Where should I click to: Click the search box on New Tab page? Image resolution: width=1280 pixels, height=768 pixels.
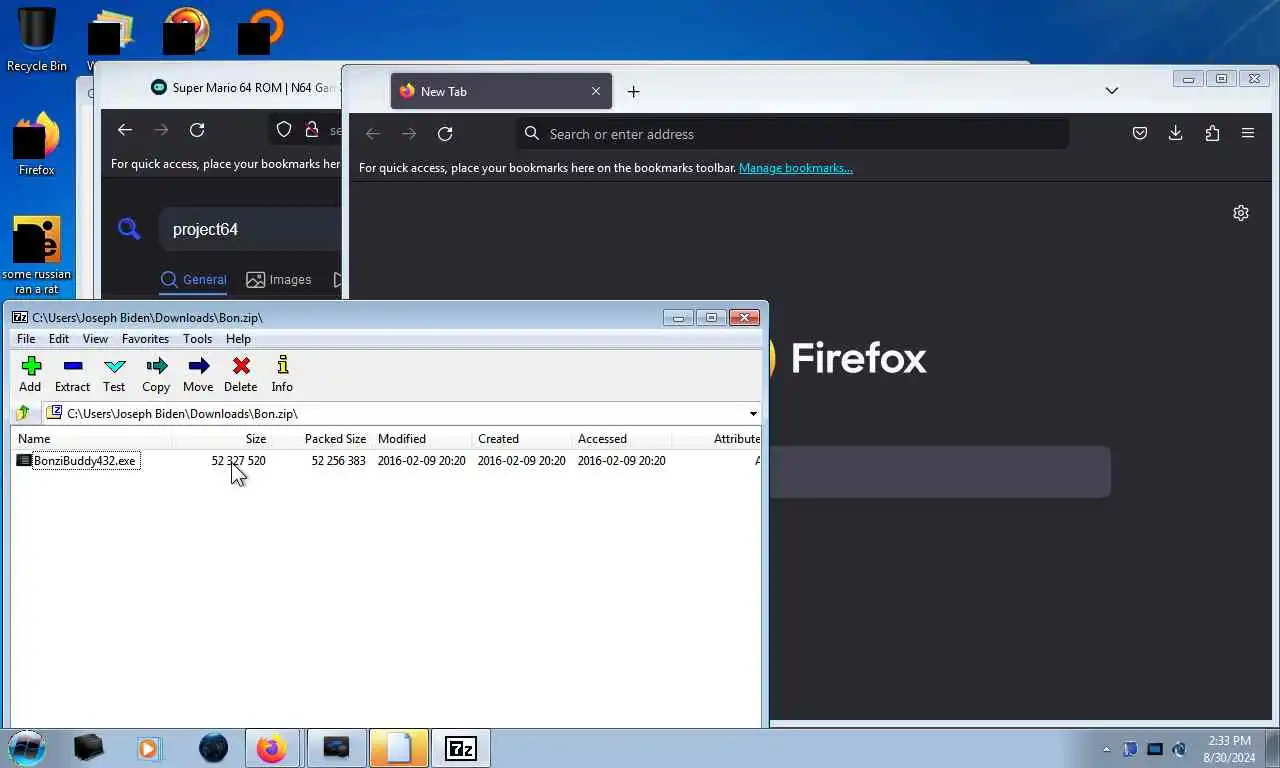pos(940,471)
